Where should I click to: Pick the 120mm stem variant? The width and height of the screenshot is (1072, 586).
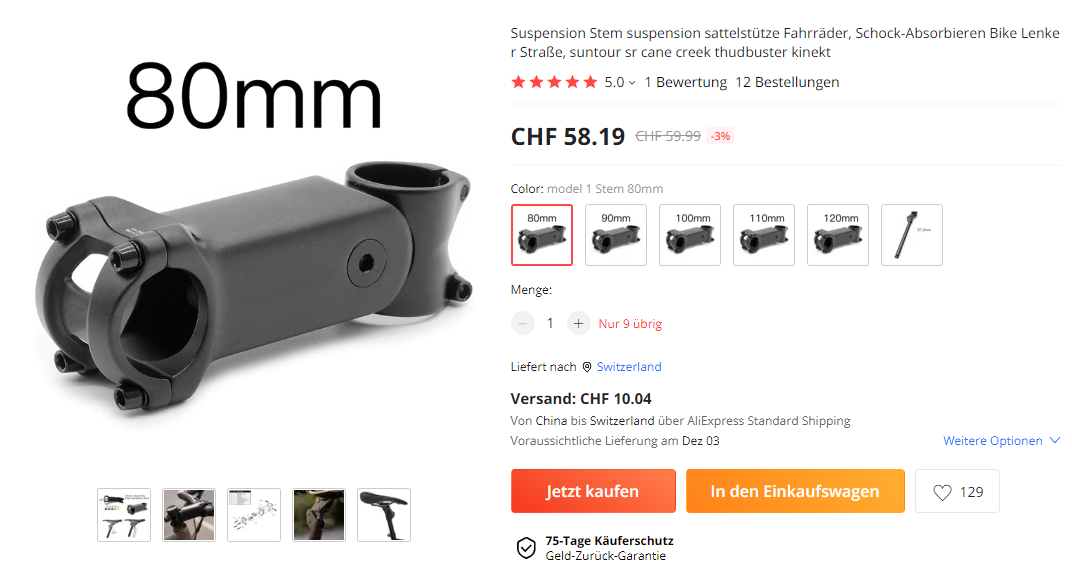tap(838, 235)
